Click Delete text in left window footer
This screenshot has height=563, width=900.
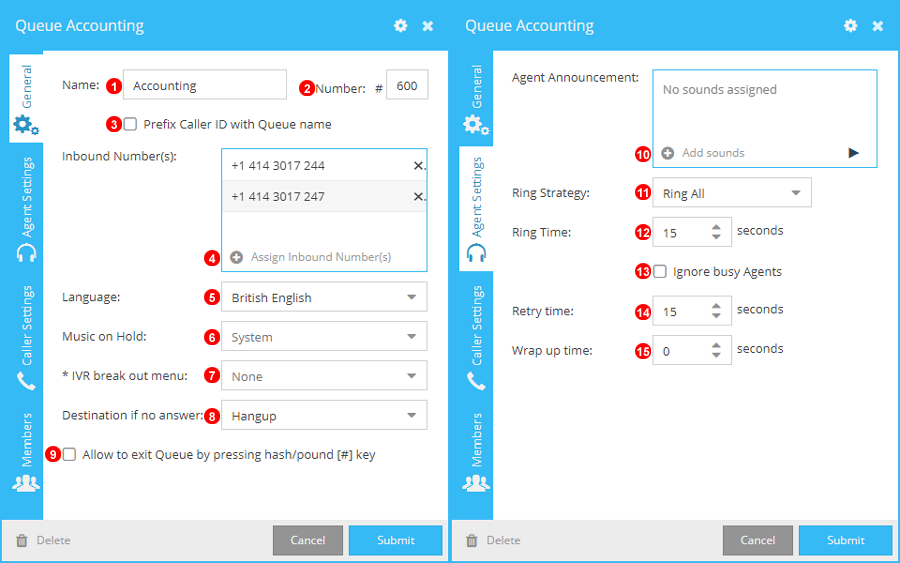click(53, 540)
